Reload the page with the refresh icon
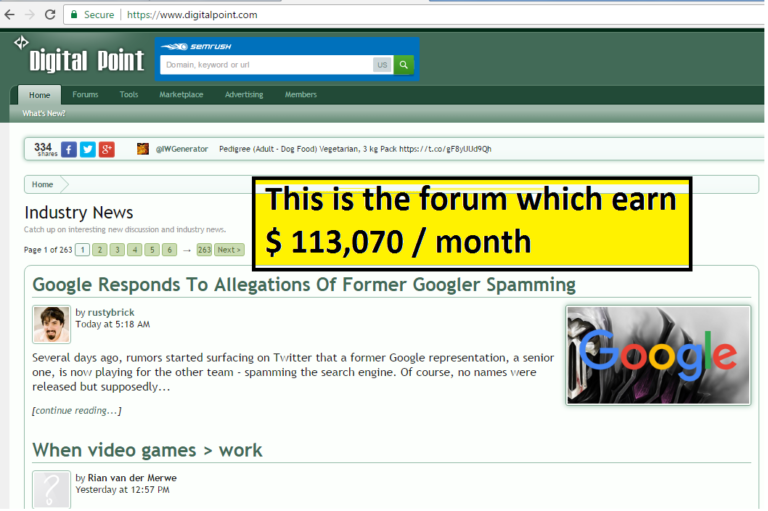768x511 pixels. click(x=50, y=15)
